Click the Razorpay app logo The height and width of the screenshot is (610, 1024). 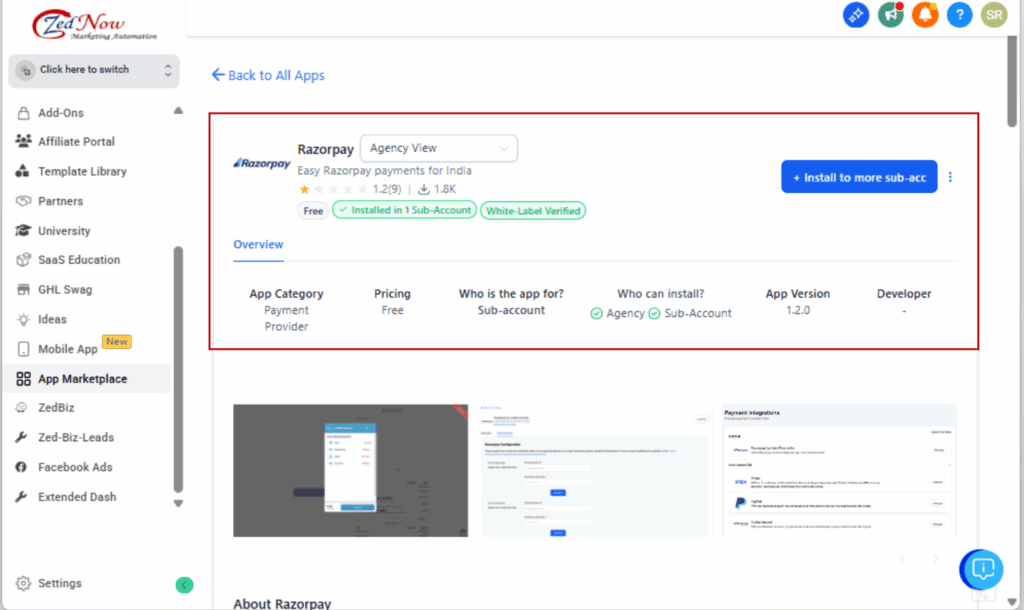(262, 163)
